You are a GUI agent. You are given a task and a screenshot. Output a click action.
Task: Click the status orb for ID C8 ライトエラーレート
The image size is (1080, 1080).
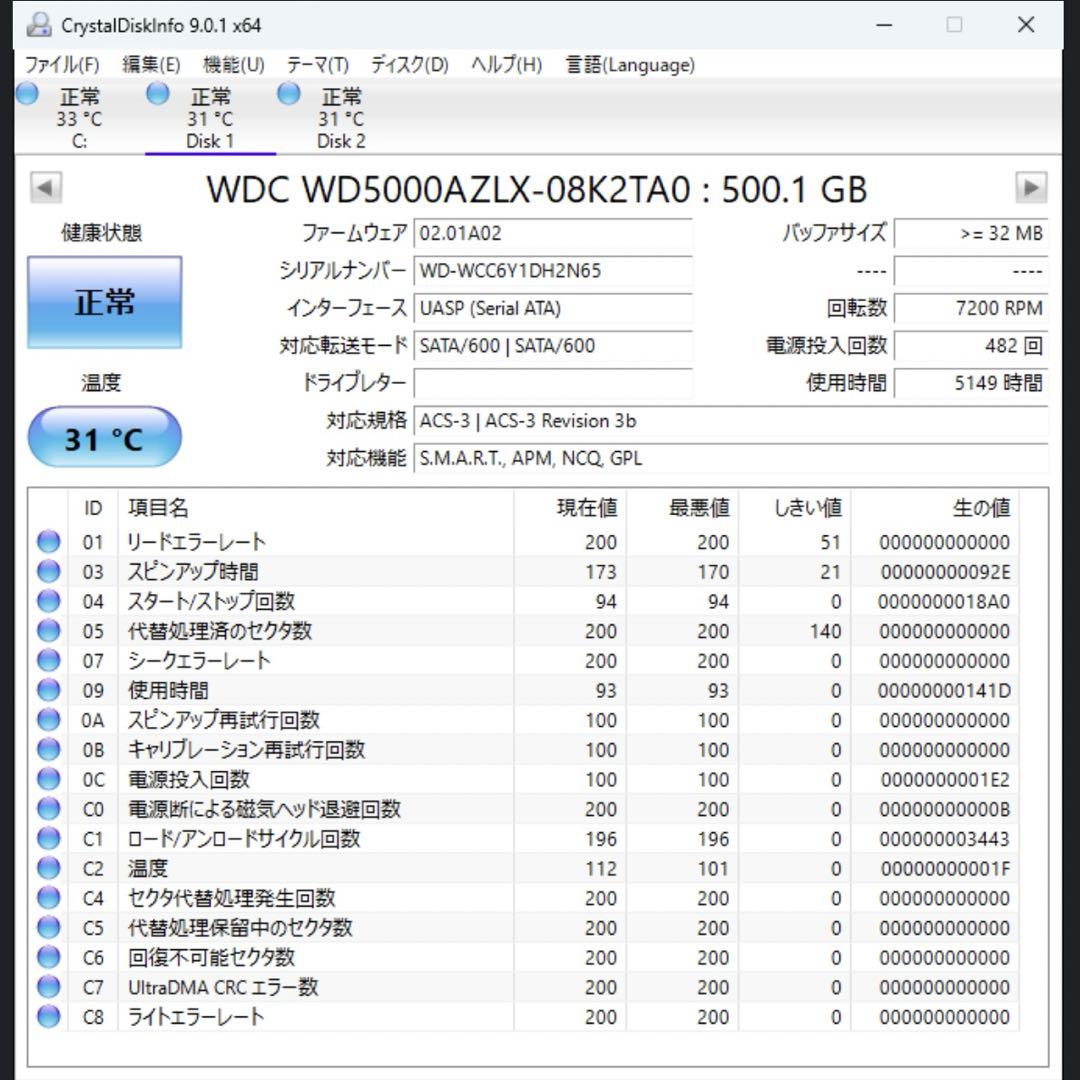pyautogui.click(x=48, y=1016)
